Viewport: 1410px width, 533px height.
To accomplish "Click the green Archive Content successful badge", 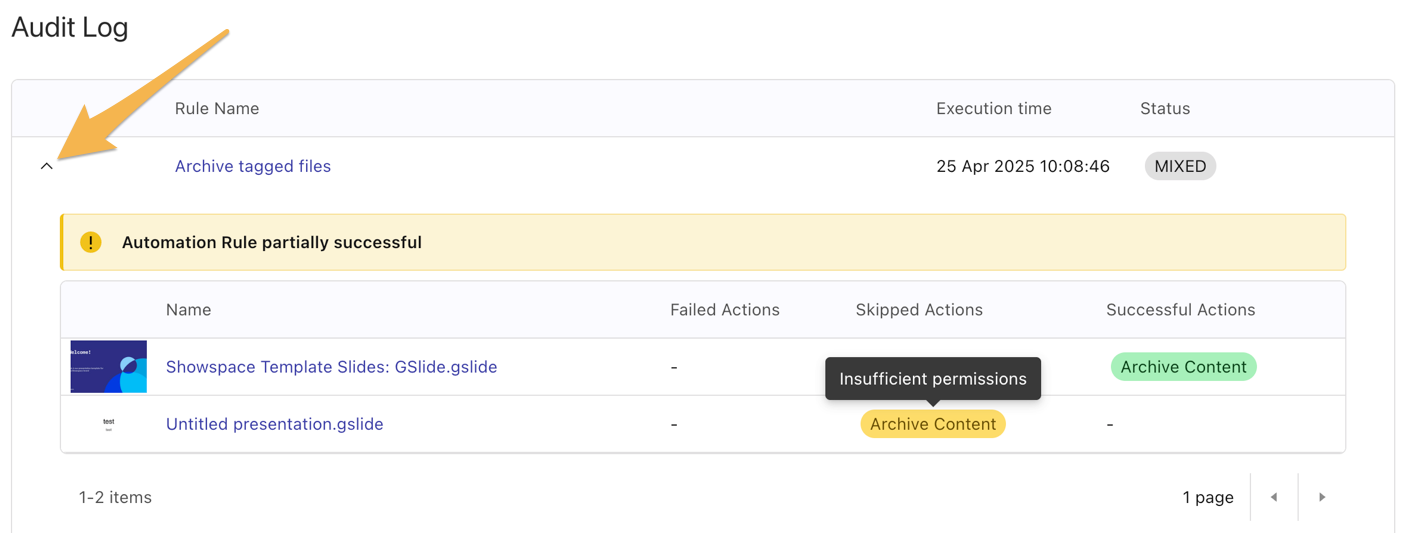I will pos(1183,367).
